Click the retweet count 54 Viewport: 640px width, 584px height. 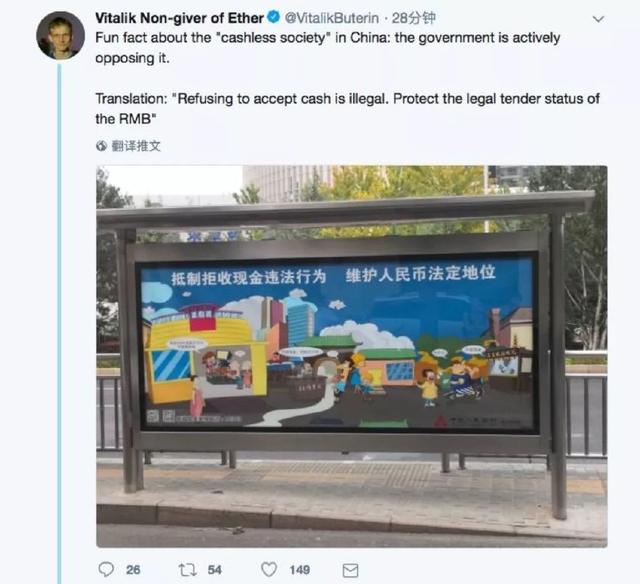pyautogui.click(x=215, y=570)
